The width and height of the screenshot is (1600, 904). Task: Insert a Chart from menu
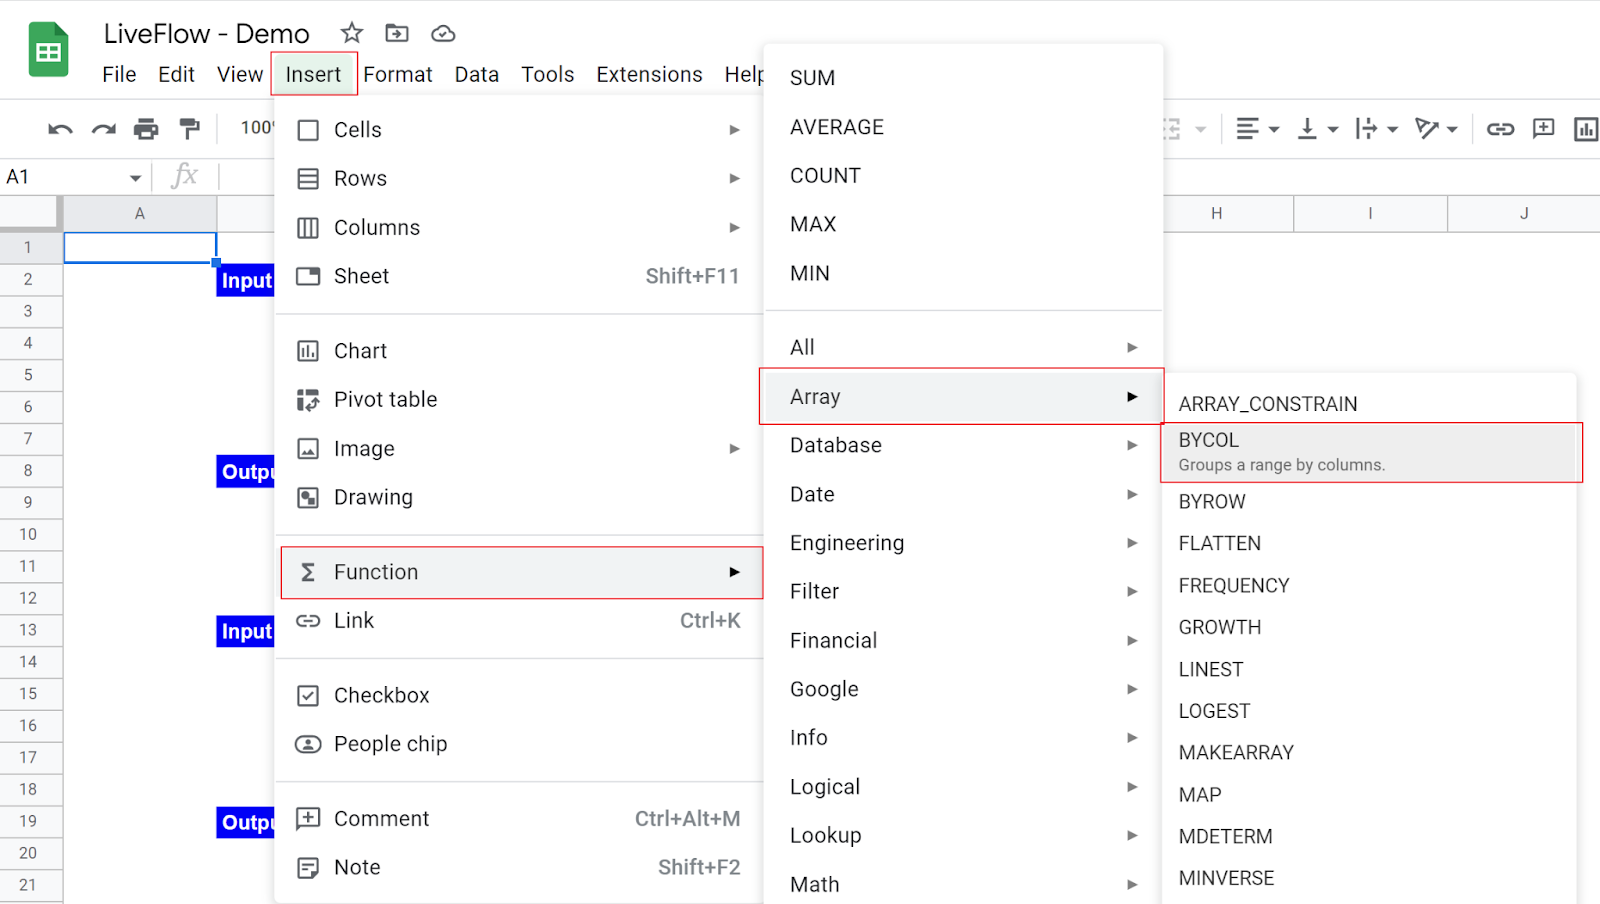pos(519,351)
